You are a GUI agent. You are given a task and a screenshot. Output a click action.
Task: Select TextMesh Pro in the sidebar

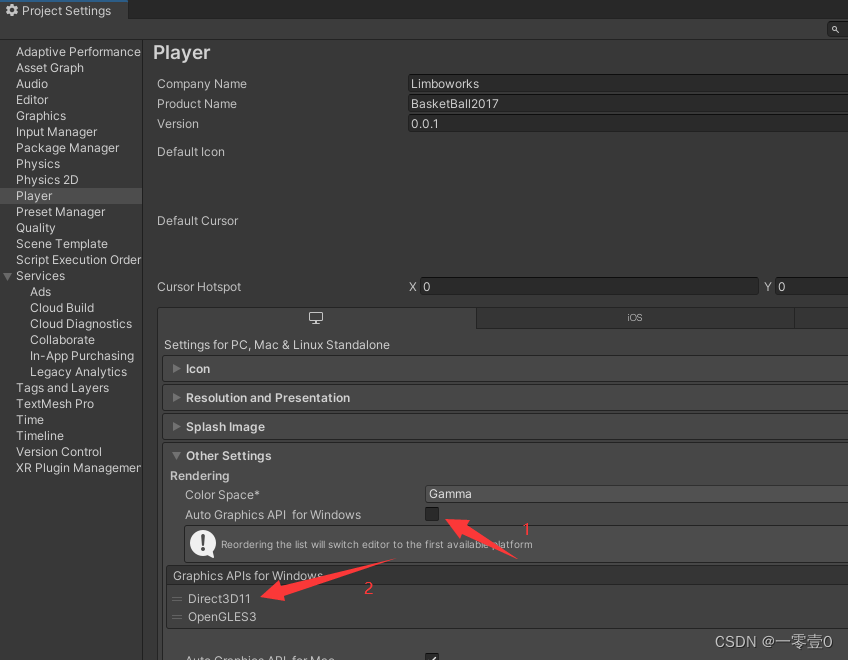(x=55, y=403)
